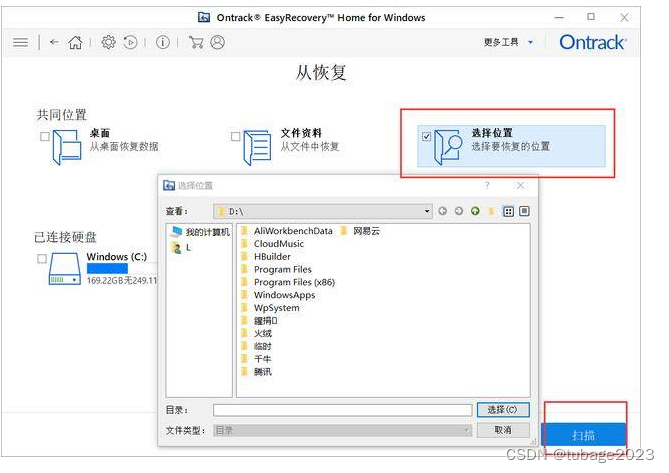Viewport: 669px width, 473px height.
Task: Select user L in sidebar
Action: click(x=180, y=248)
